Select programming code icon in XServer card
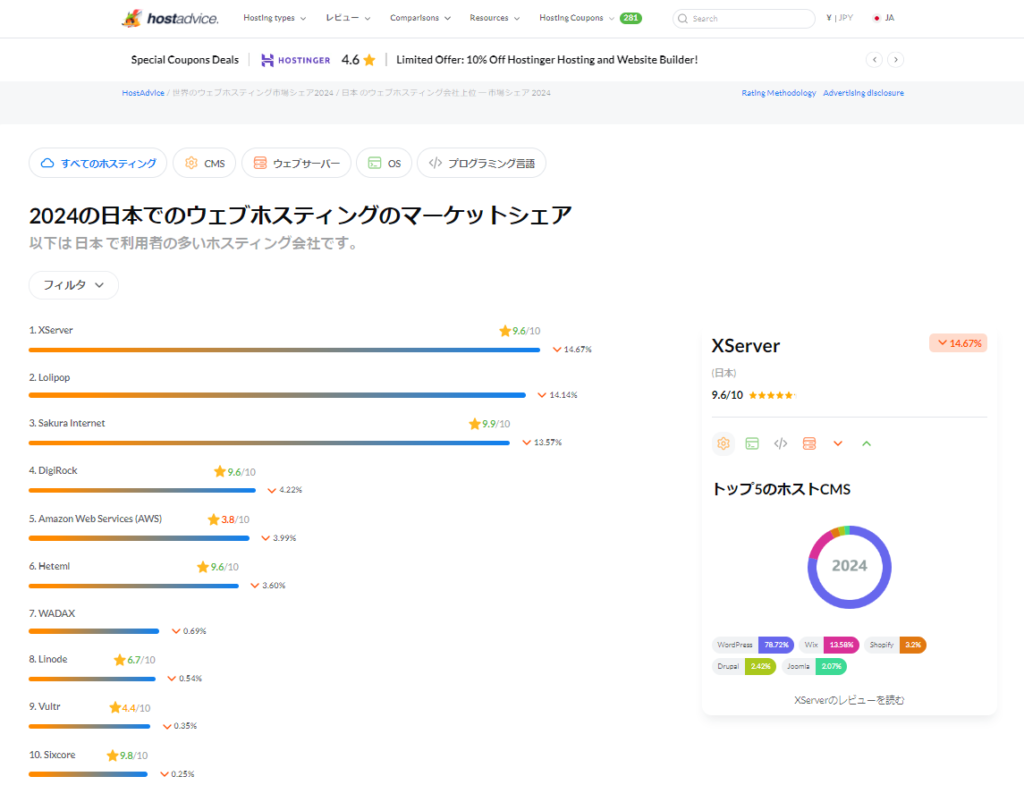 [x=780, y=443]
